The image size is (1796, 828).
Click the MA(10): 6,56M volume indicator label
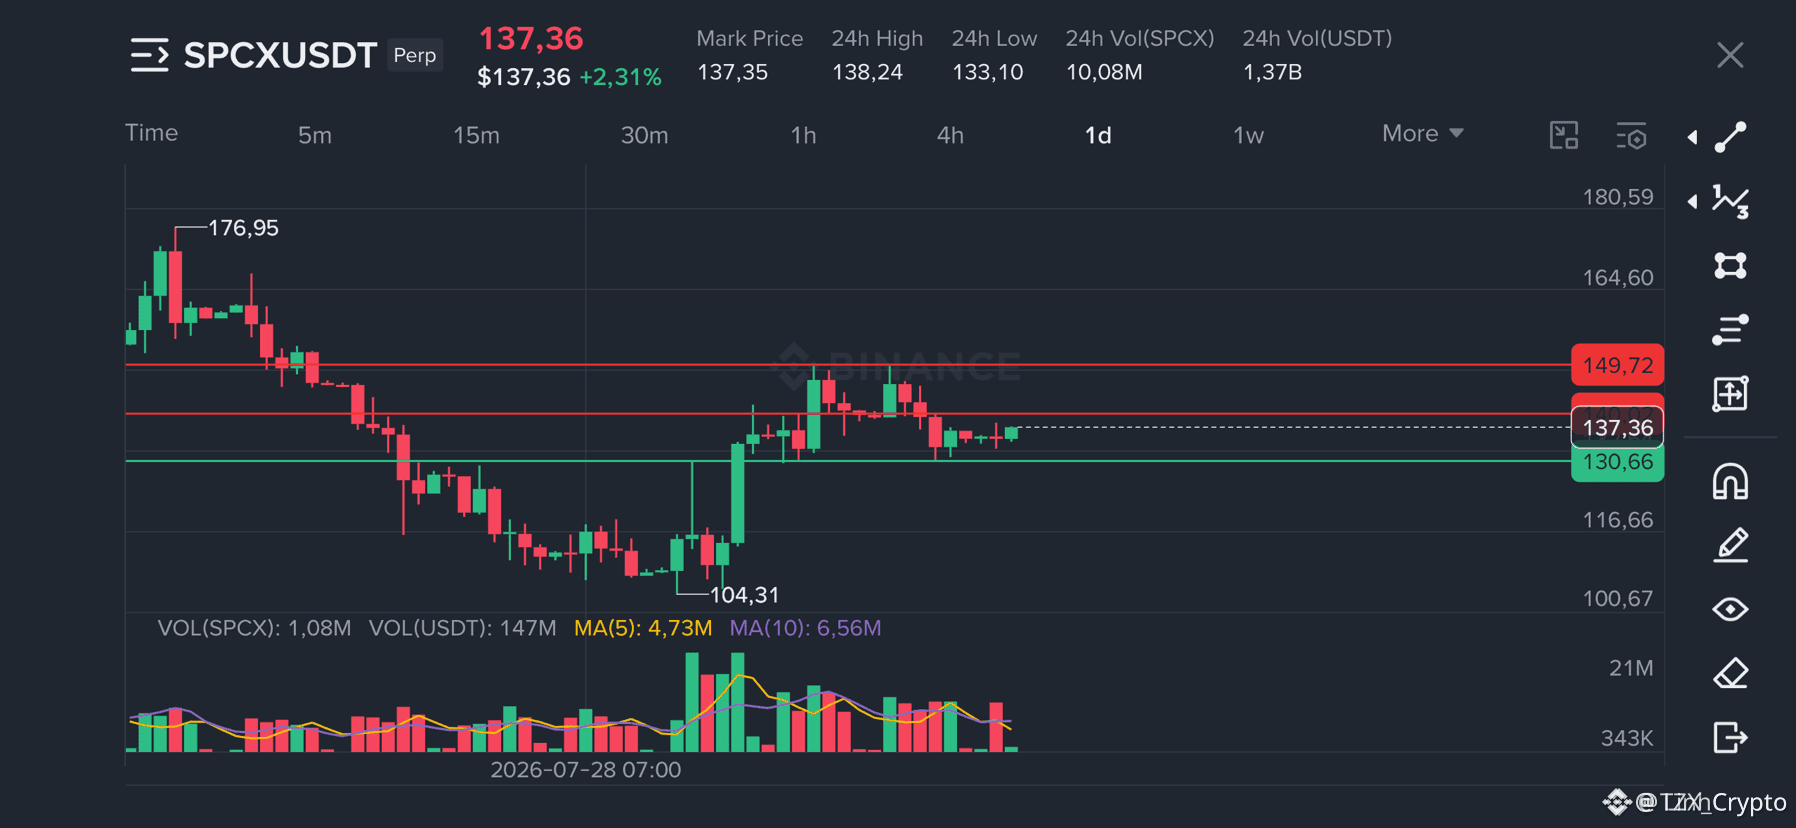tap(805, 628)
